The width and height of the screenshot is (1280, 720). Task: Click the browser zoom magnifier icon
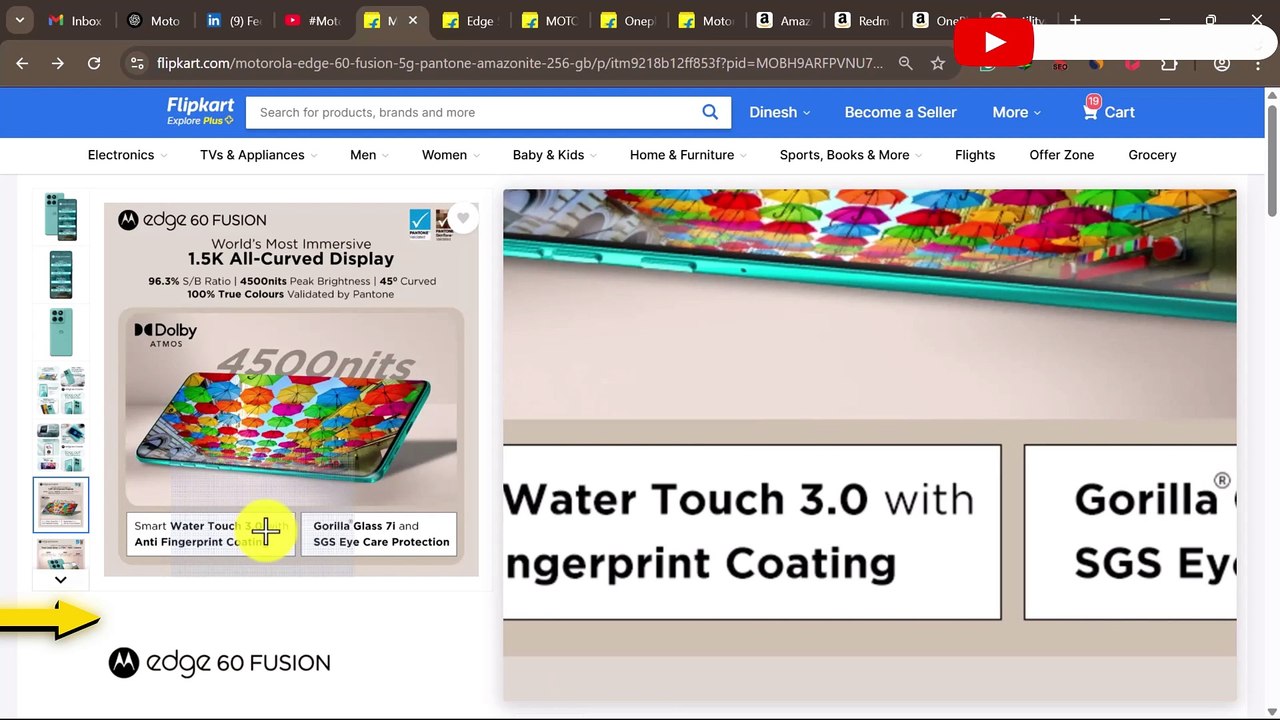pos(905,63)
